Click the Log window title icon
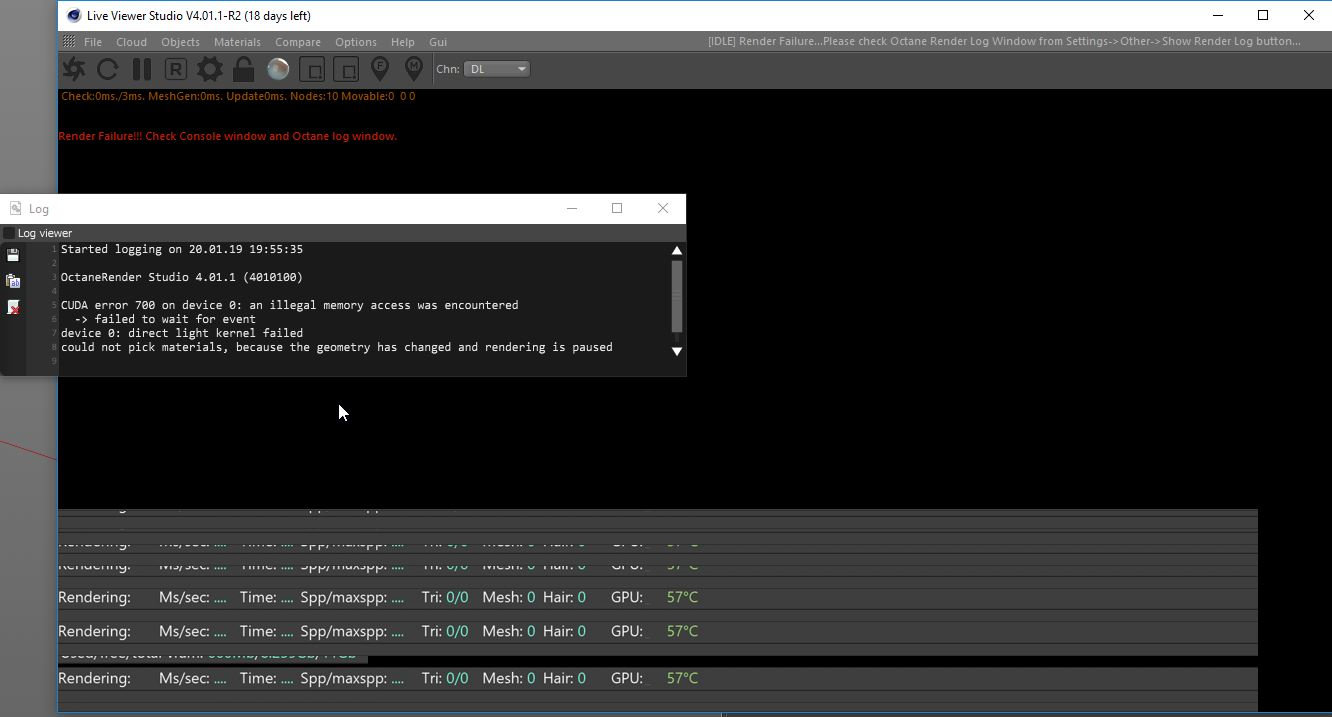Screen dimensions: 1332x717 point(15,208)
